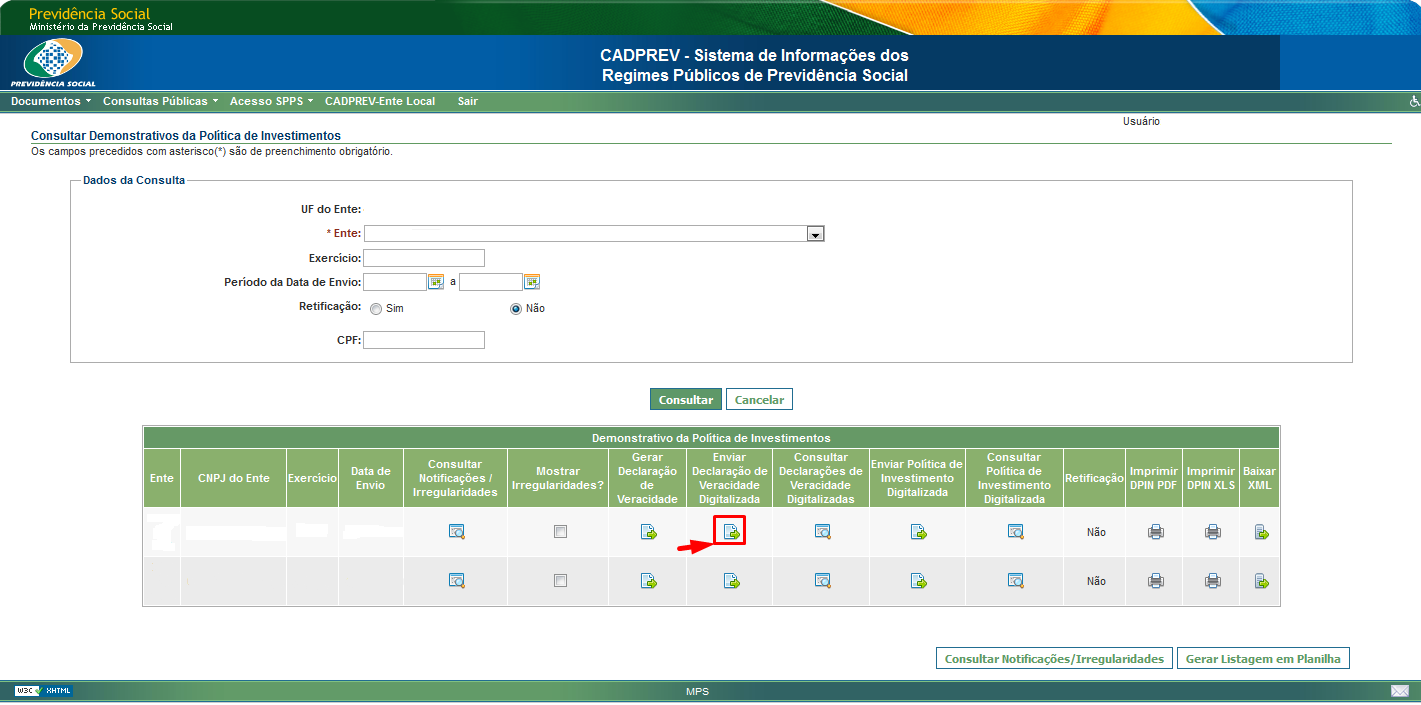Expand the Ente dropdown list

pyautogui.click(x=815, y=234)
